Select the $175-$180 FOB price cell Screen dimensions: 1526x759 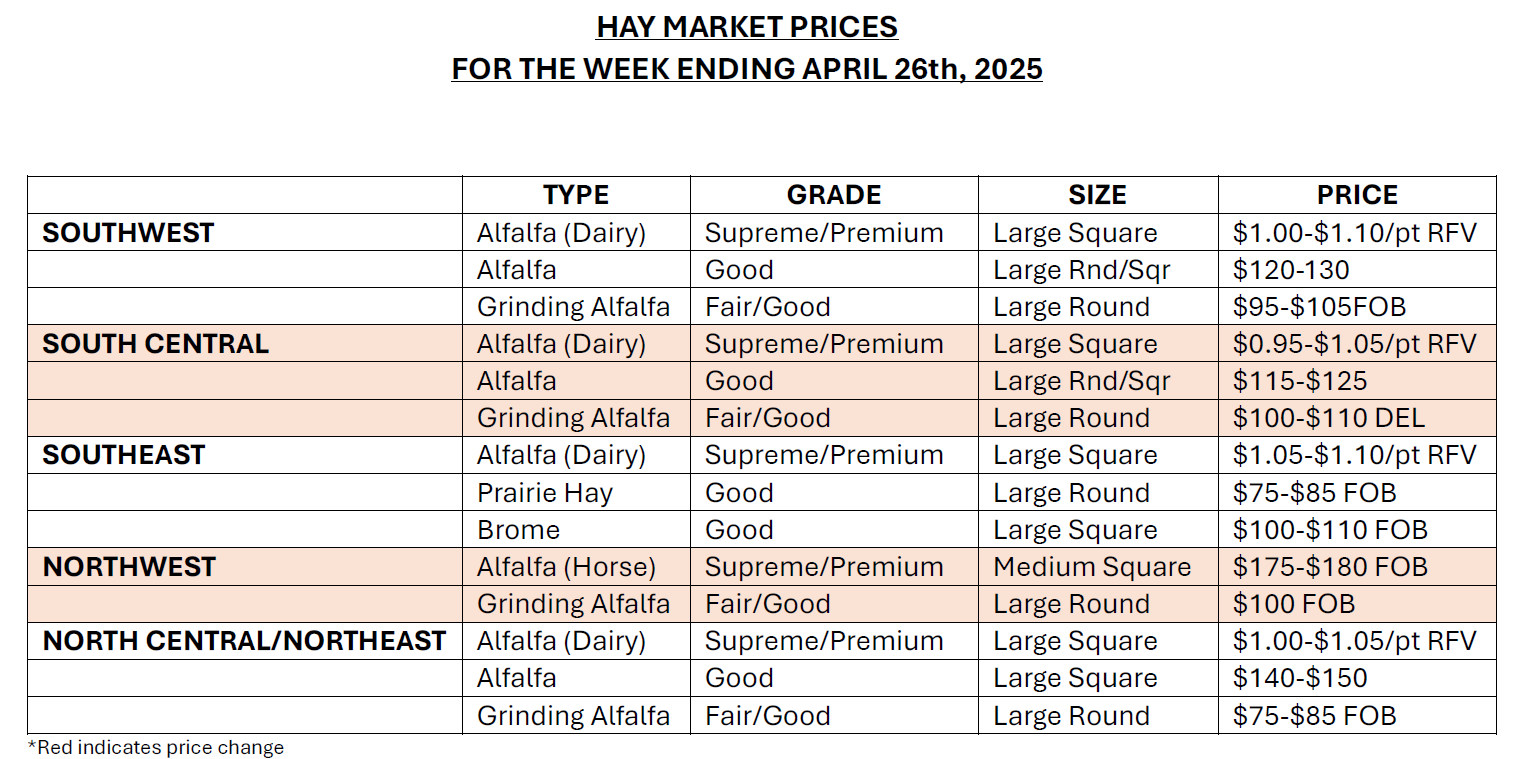(1330, 567)
